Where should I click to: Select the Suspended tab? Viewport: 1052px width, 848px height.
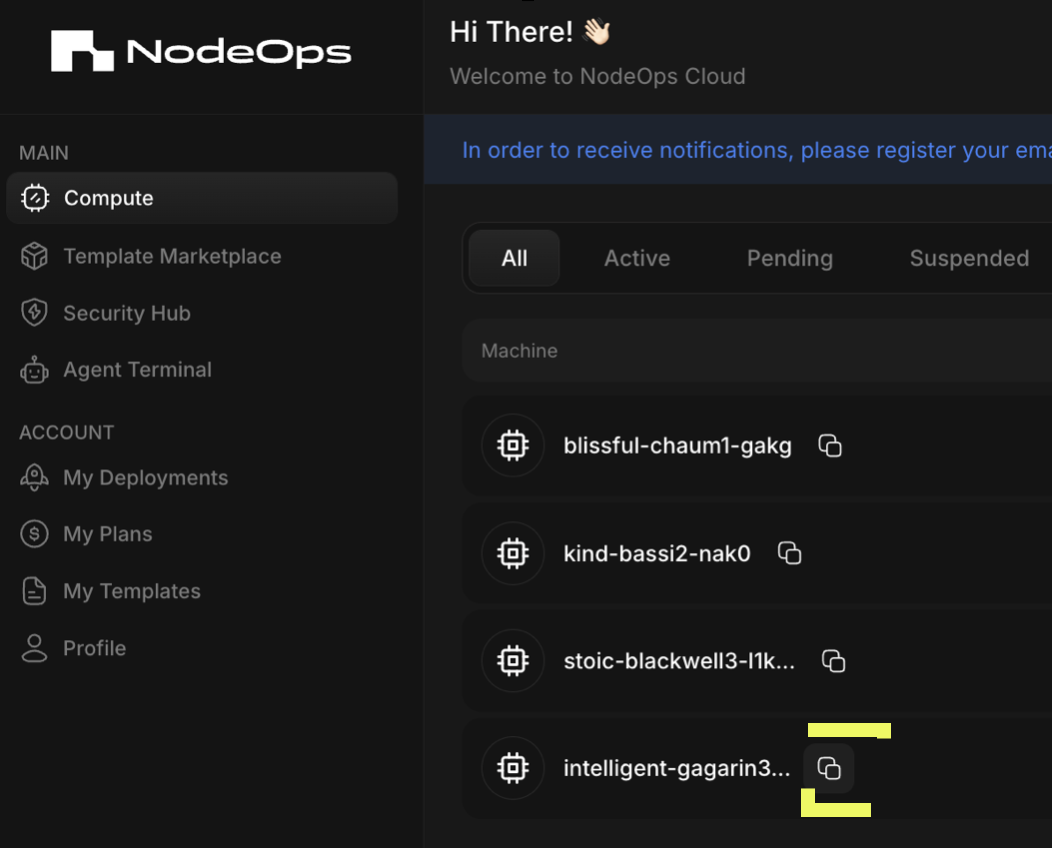pyautogui.click(x=969, y=258)
